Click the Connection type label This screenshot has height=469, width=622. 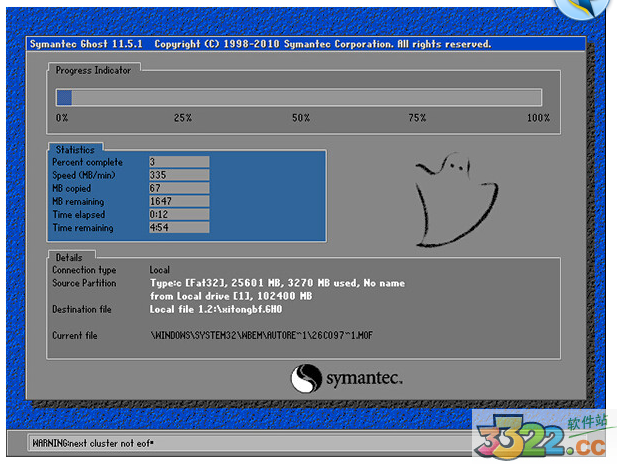[x=84, y=270]
